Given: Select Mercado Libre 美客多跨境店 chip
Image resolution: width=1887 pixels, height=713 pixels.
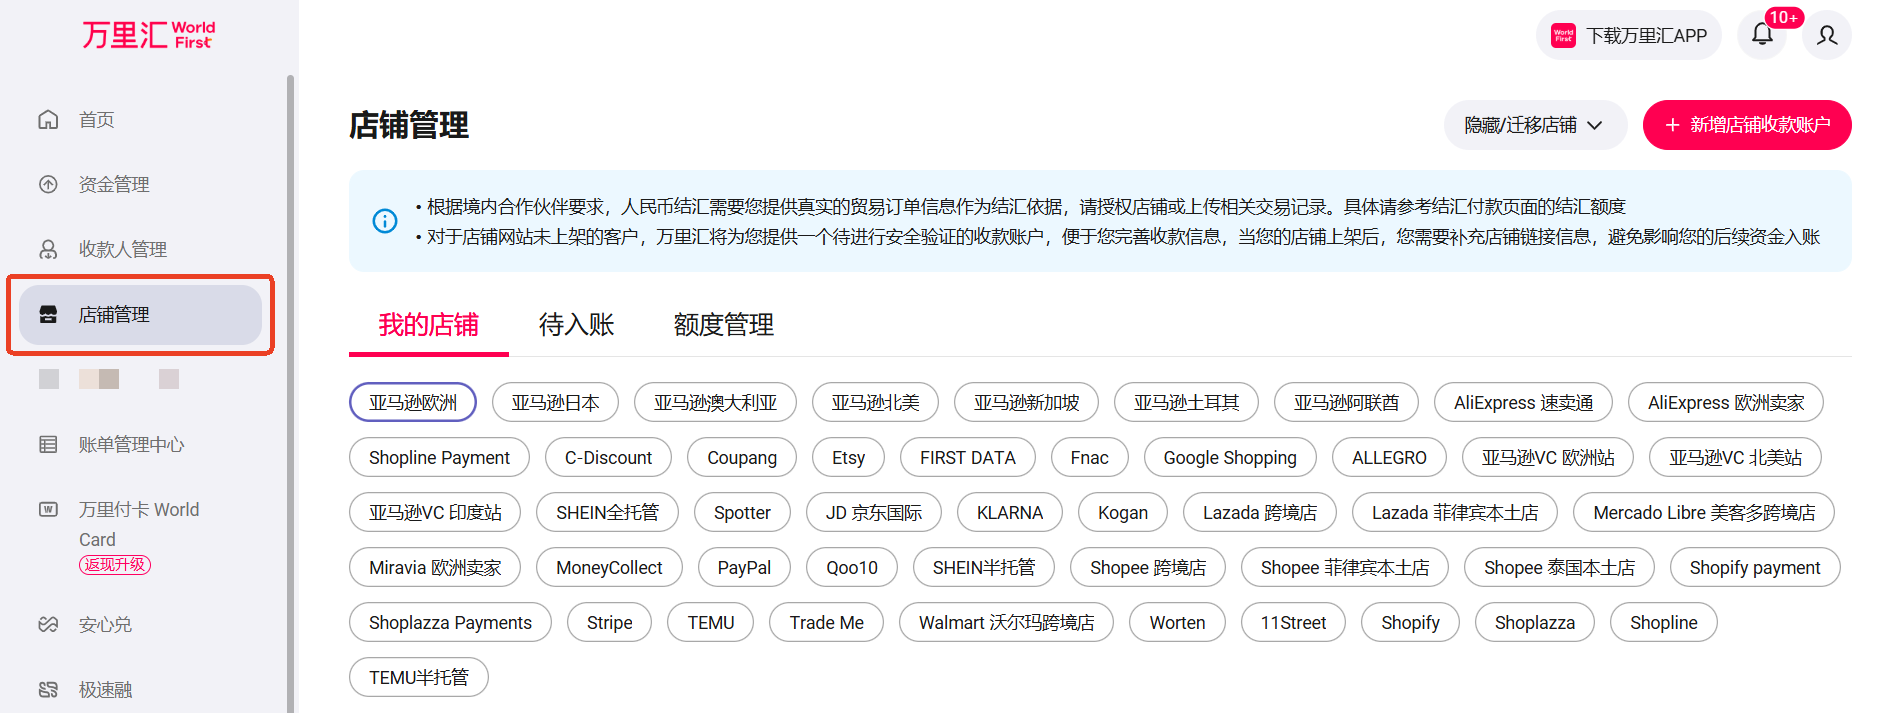Looking at the screenshot, I should coord(1704,512).
